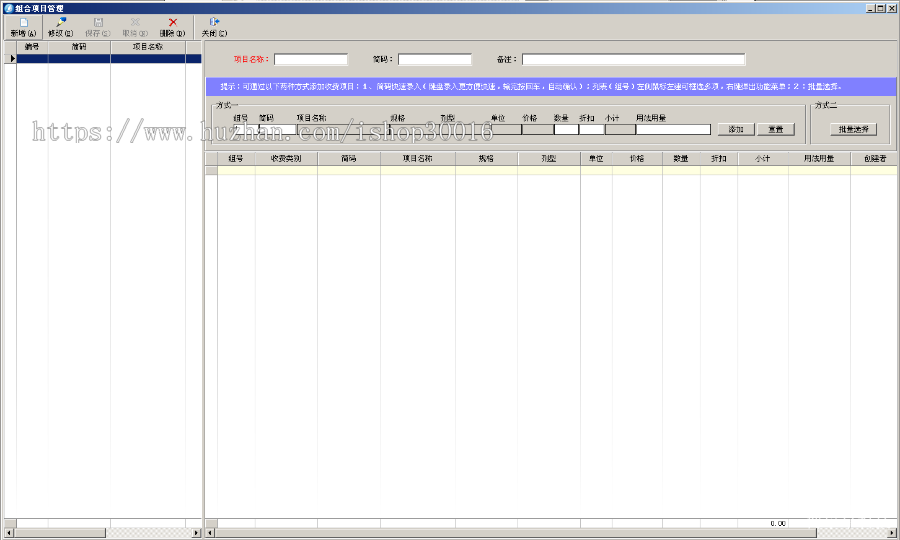Maximize the 组合项目管理 window
Image resolution: width=900 pixels, height=540 pixels.
881,8
